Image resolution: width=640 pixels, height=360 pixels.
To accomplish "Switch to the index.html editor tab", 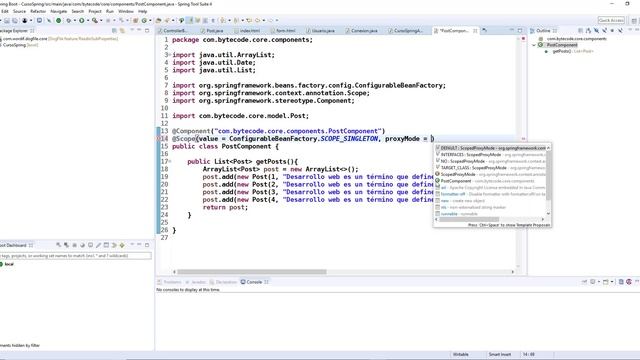I will click(x=247, y=31).
